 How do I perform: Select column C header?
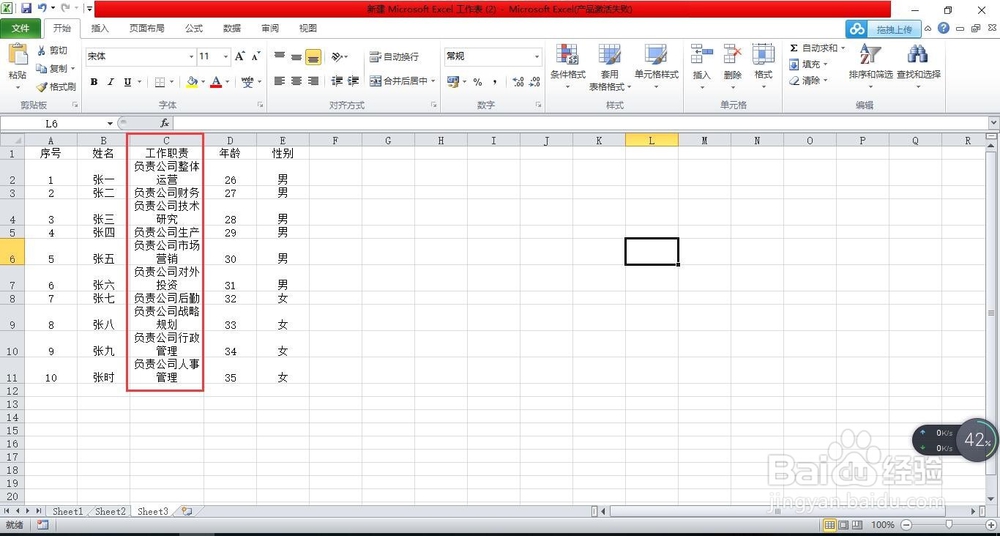point(166,140)
